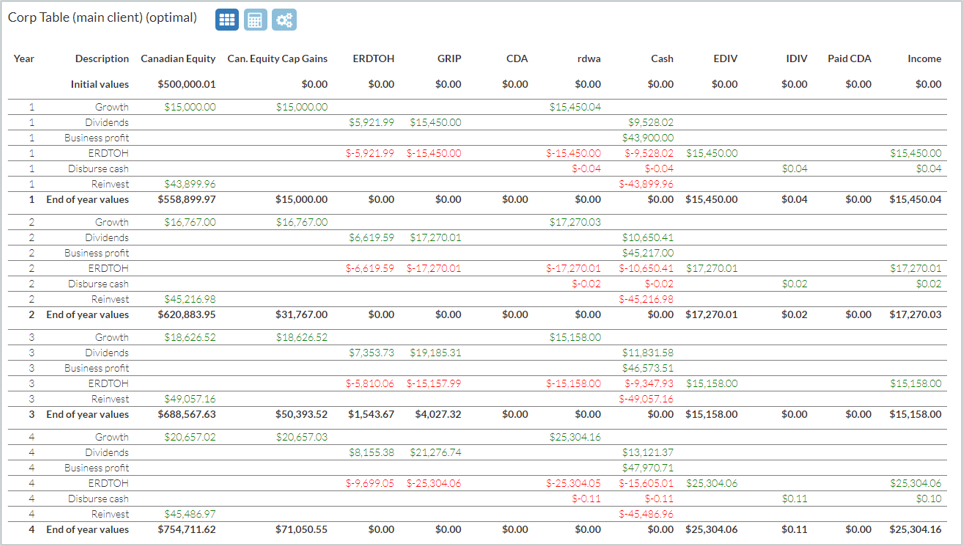Click initial Canadian Equity $500,000.01
963x546 pixels.
click(x=187, y=85)
